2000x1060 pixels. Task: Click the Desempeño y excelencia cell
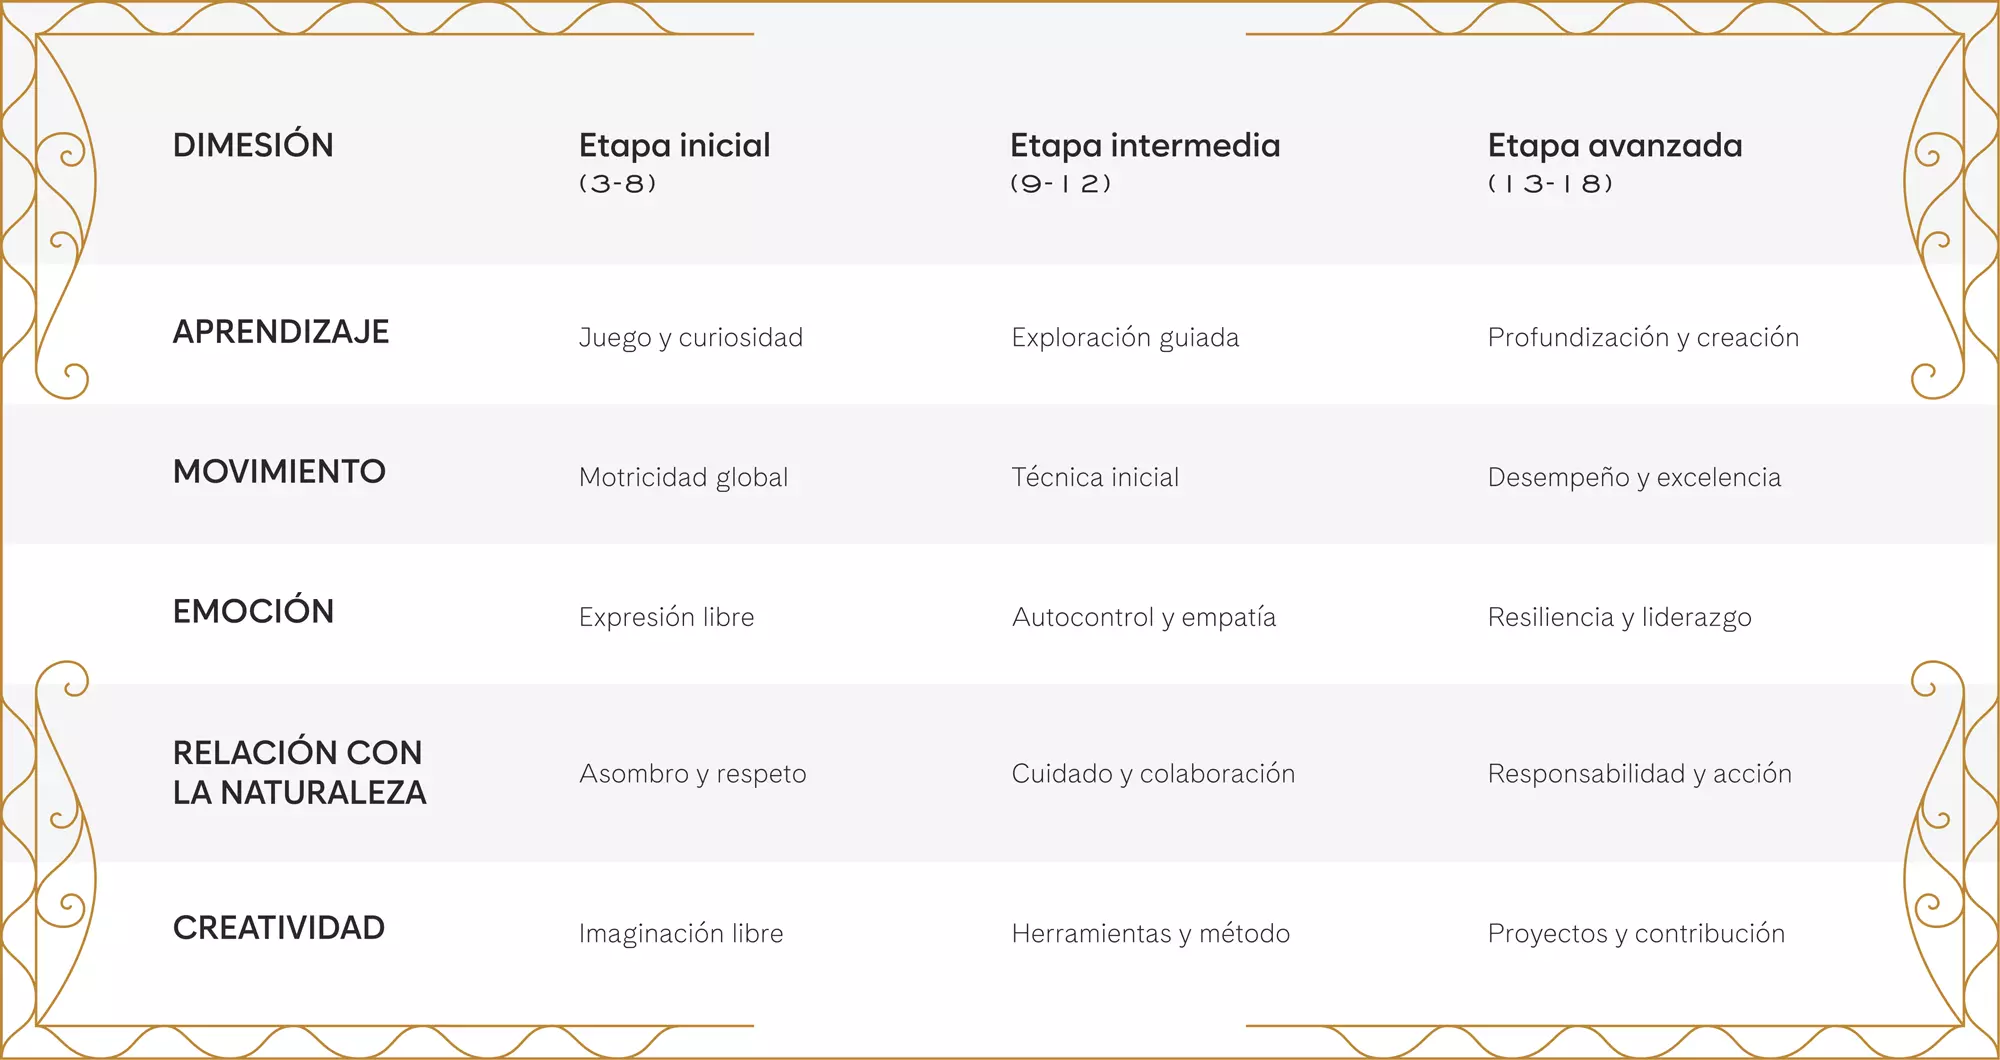pyautogui.click(x=1633, y=478)
